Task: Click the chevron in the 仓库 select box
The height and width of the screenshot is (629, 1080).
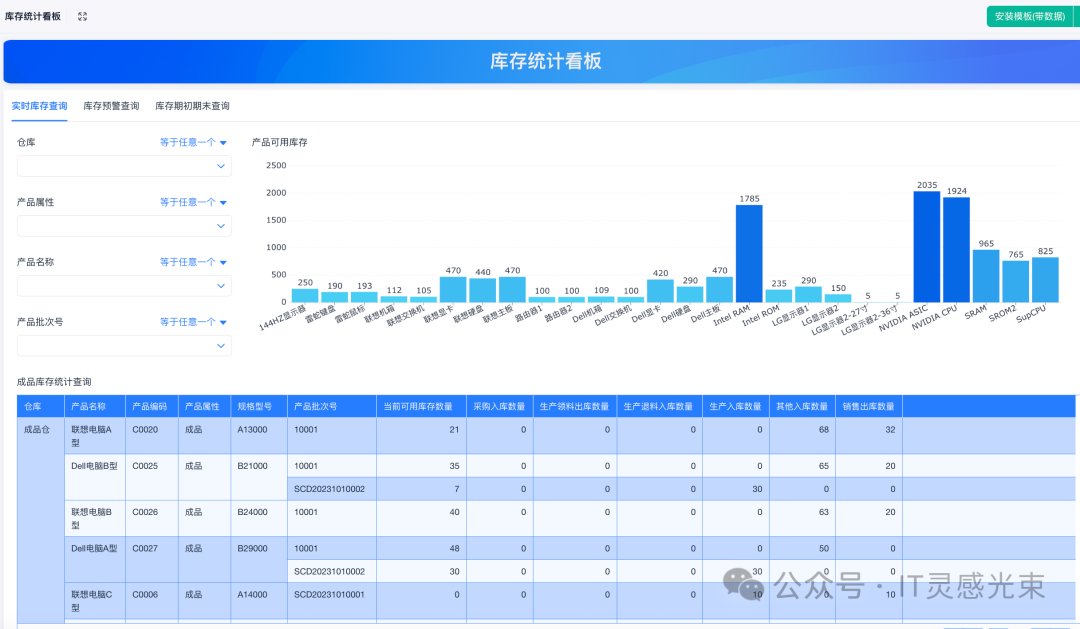Action: point(221,166)
